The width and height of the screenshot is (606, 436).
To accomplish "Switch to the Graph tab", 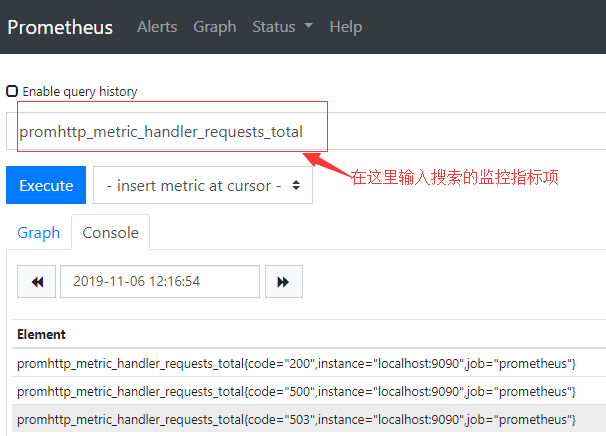I will click(39, 232).
